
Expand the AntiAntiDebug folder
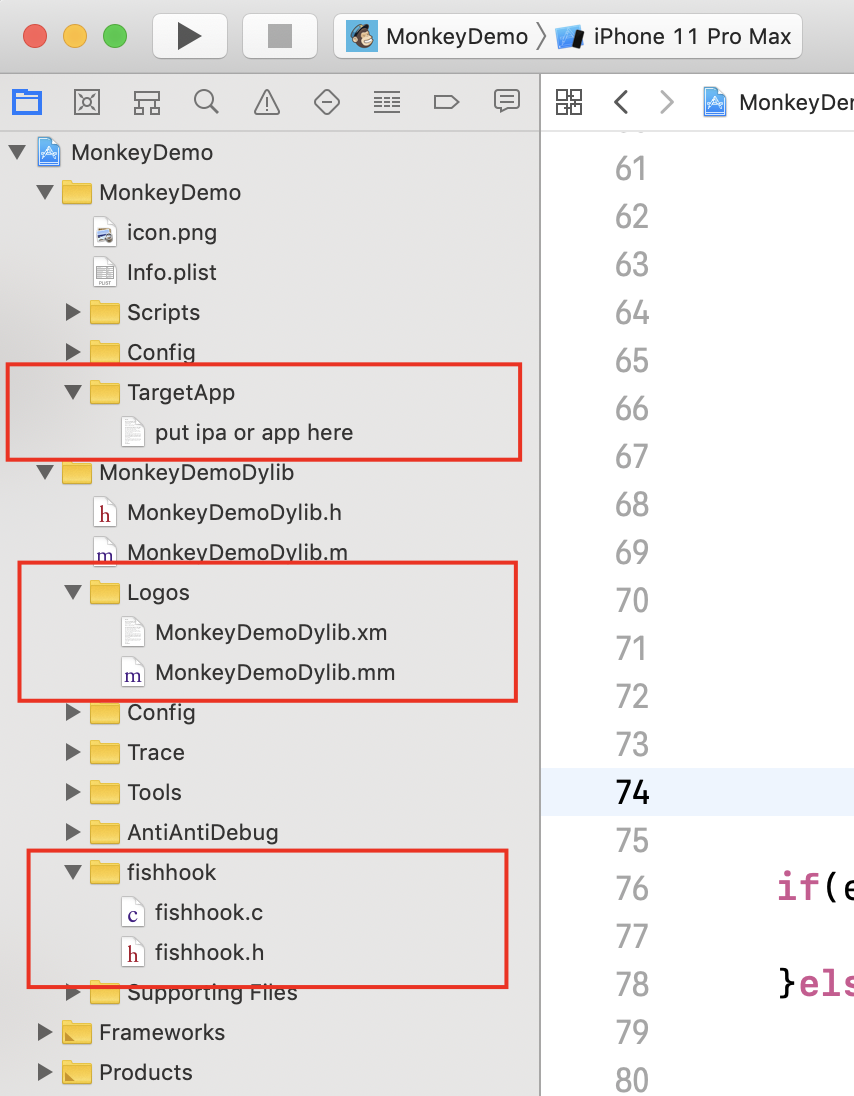(x=73, y=832)
